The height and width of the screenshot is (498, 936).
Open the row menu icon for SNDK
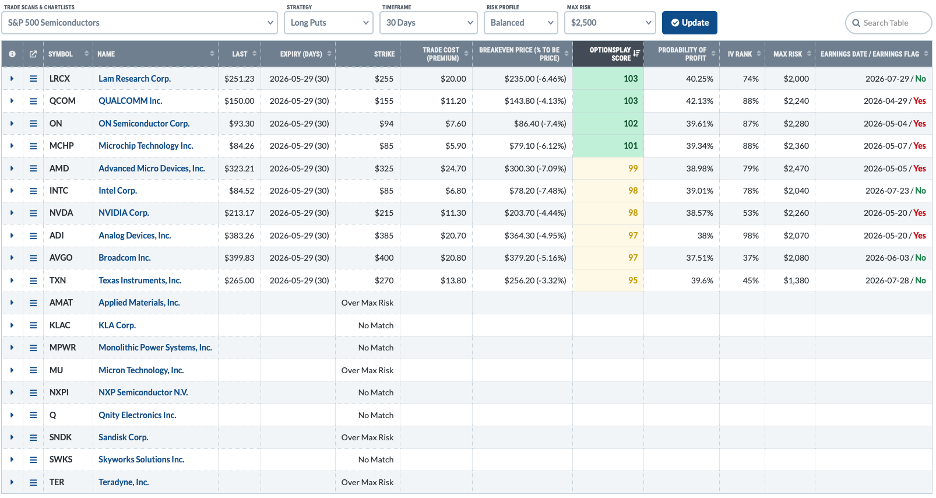tap(33, 437)
